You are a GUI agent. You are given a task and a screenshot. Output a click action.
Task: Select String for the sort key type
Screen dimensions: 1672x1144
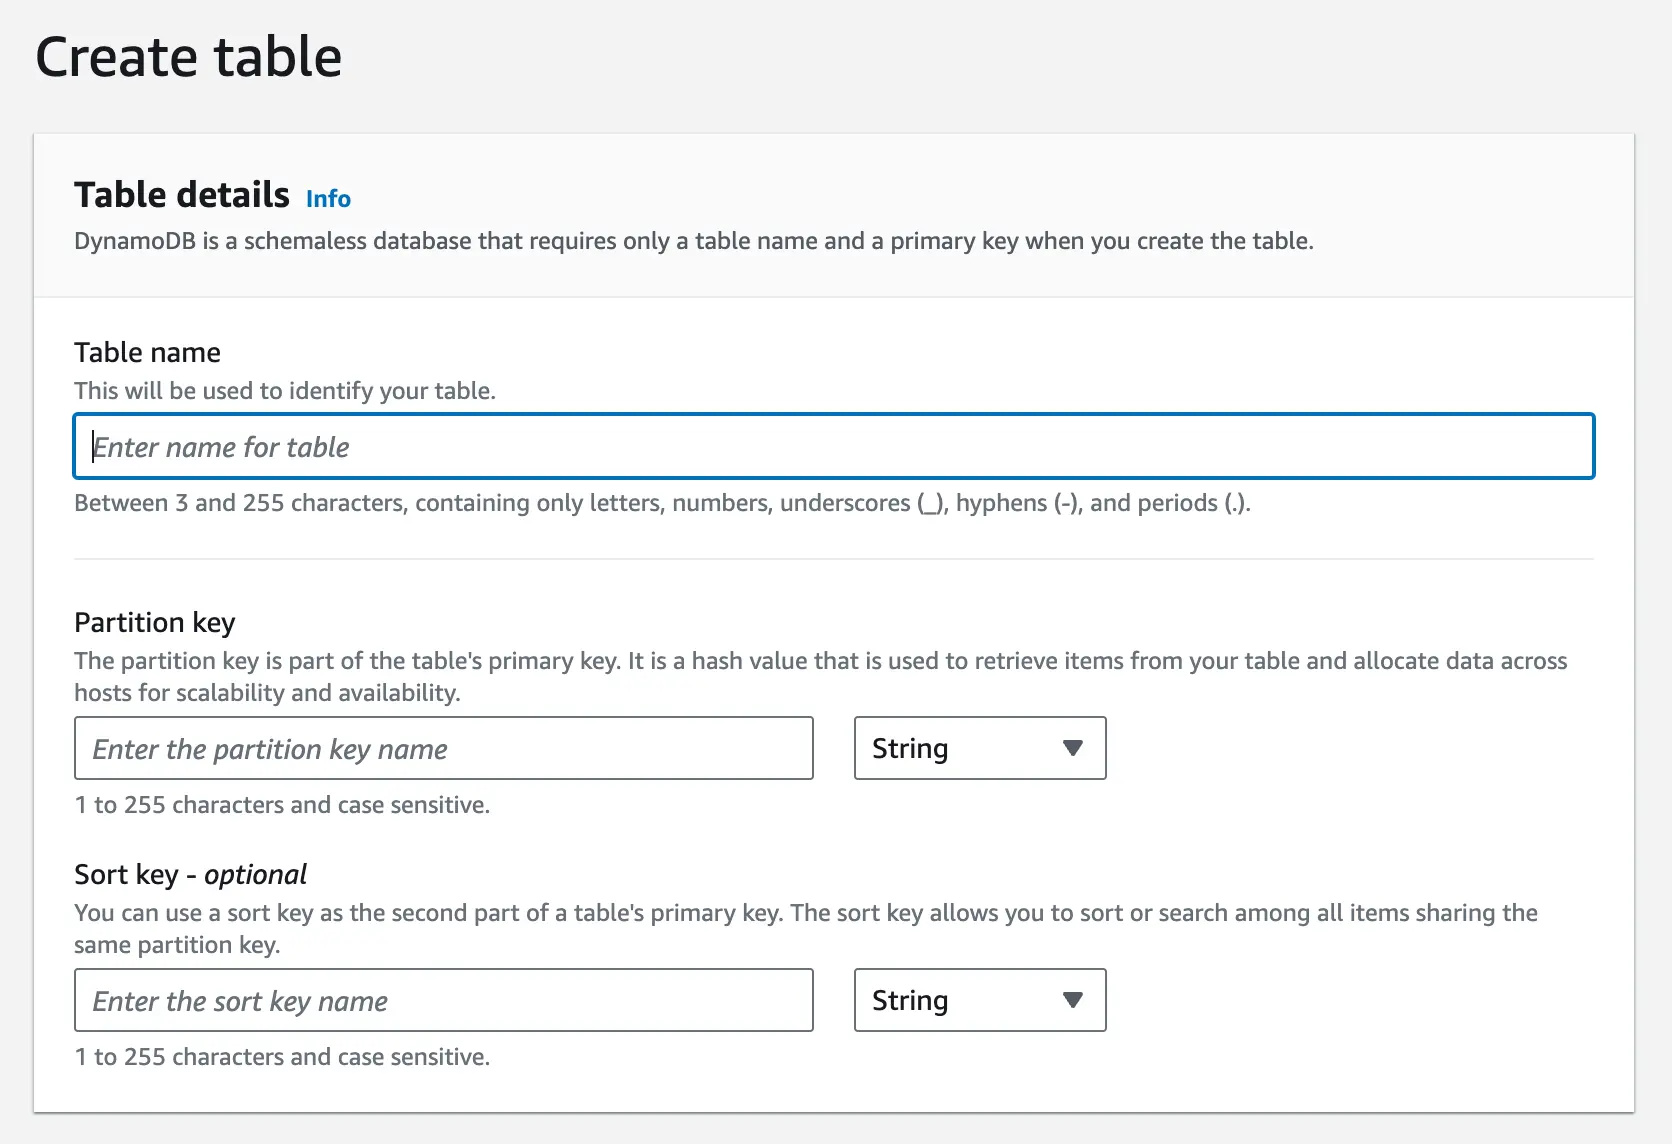[x=978, y=1000]
